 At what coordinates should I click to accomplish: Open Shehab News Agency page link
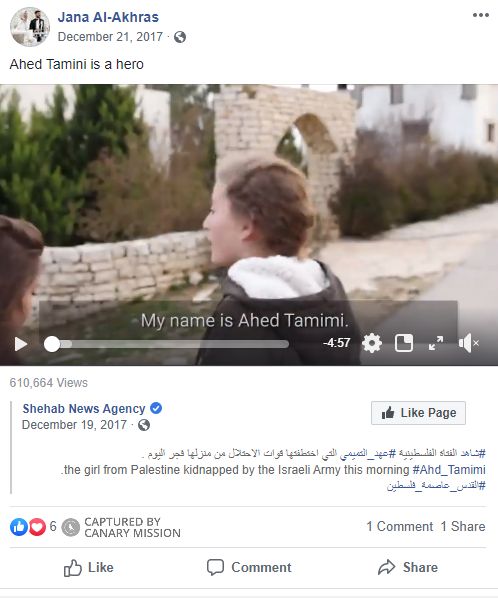click(x=84, y=408)
